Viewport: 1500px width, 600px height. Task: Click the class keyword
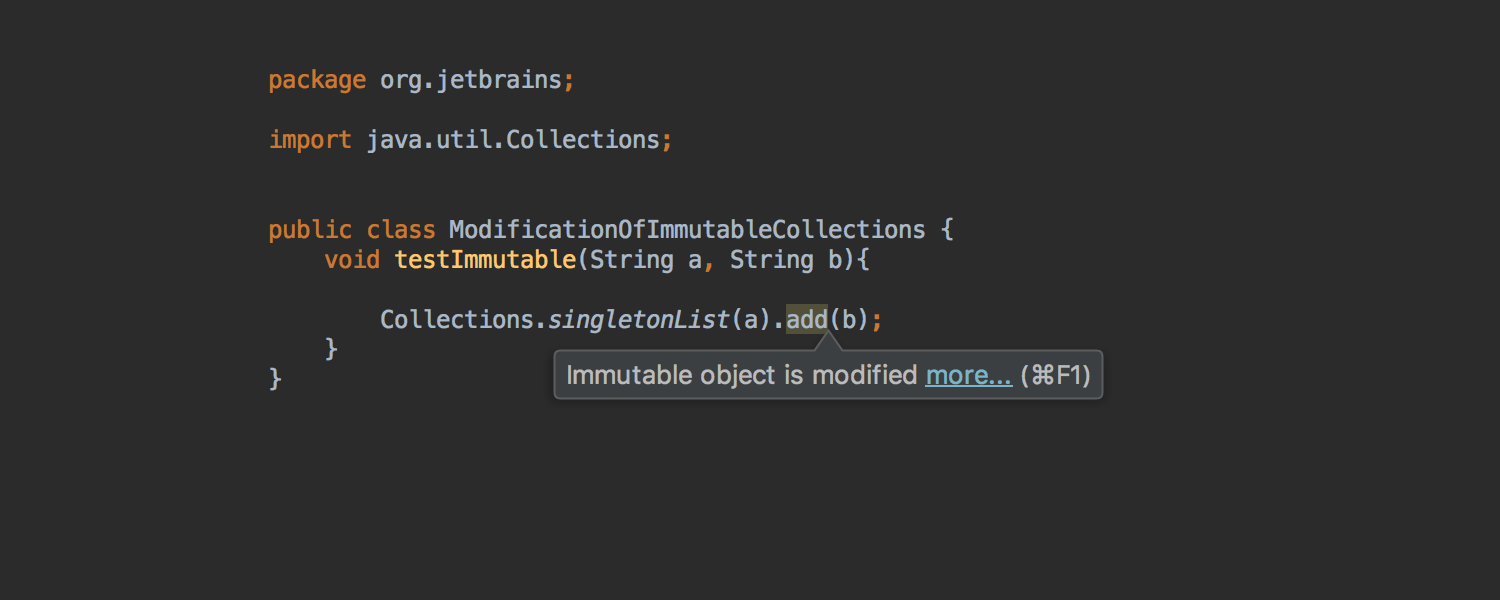[401, 230]
